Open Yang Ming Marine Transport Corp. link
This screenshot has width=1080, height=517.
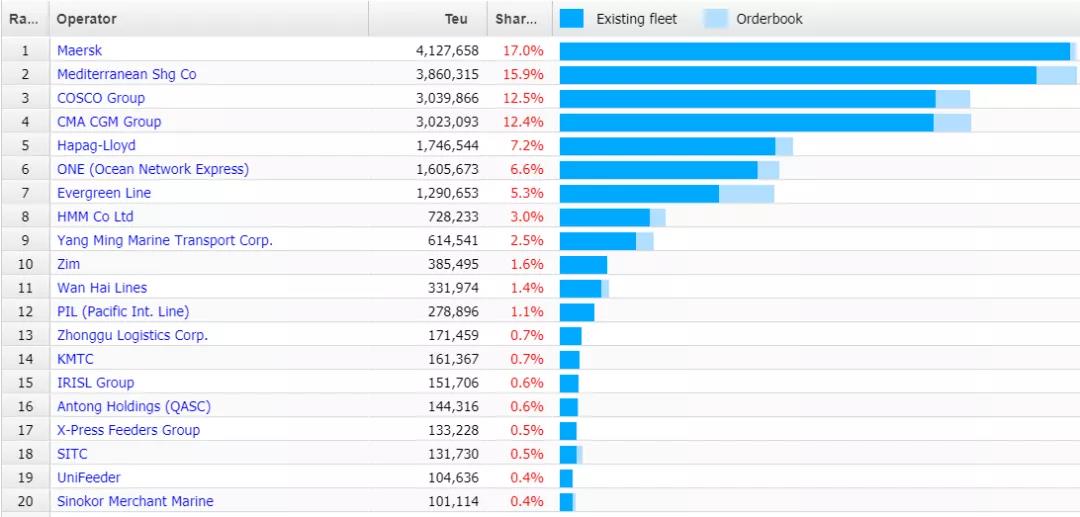click(165, 241)
